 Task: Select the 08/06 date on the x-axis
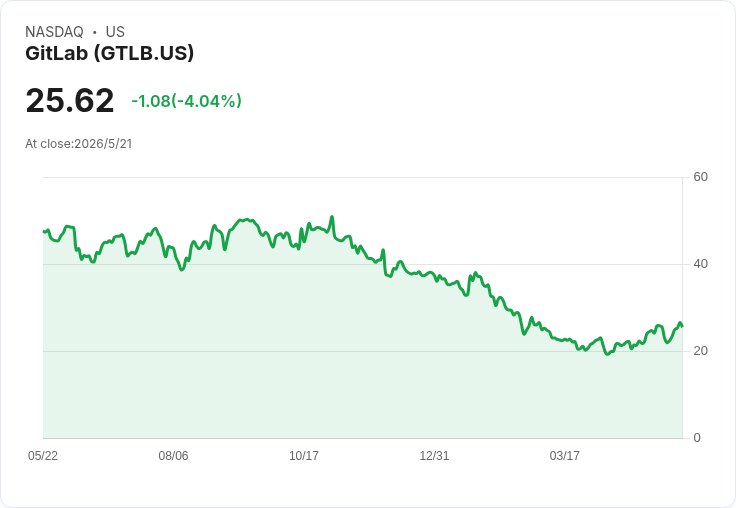click(173, 456)
